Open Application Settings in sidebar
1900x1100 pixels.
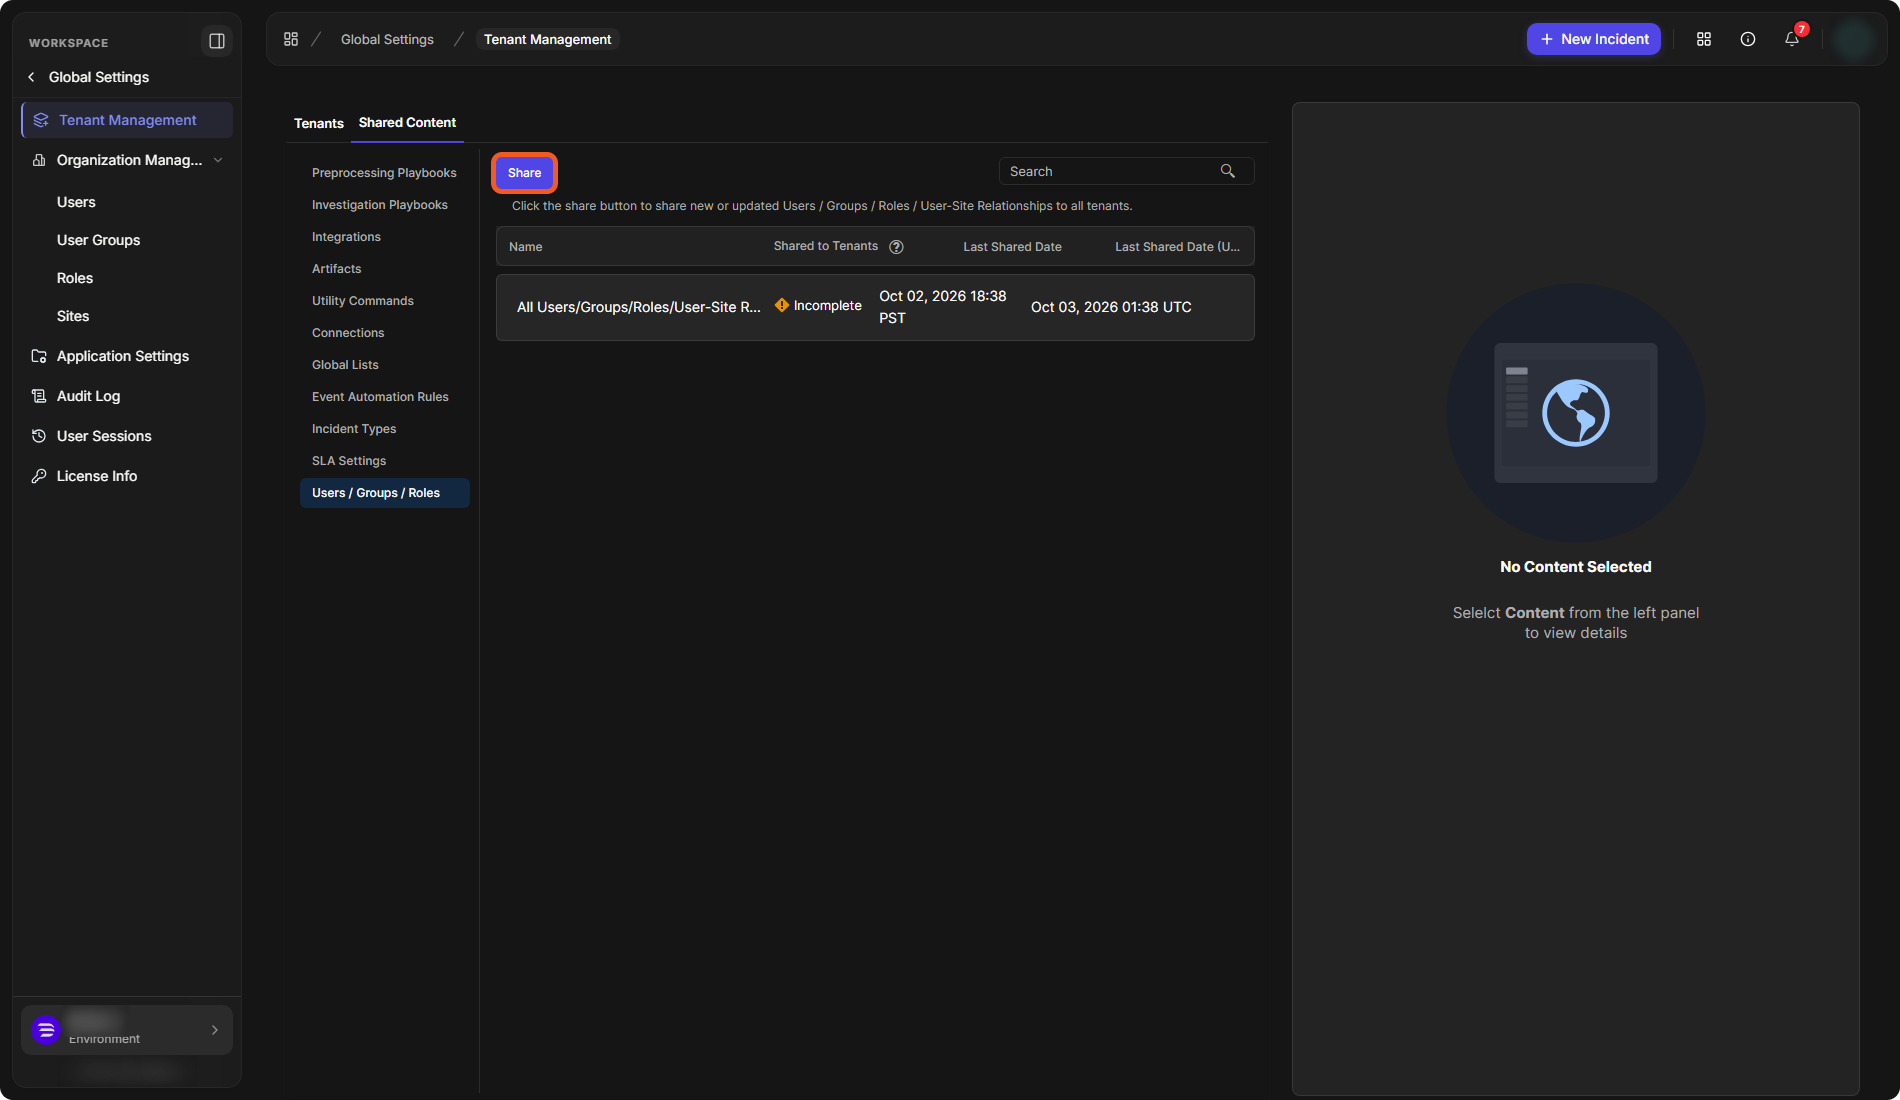pos(122,356)
